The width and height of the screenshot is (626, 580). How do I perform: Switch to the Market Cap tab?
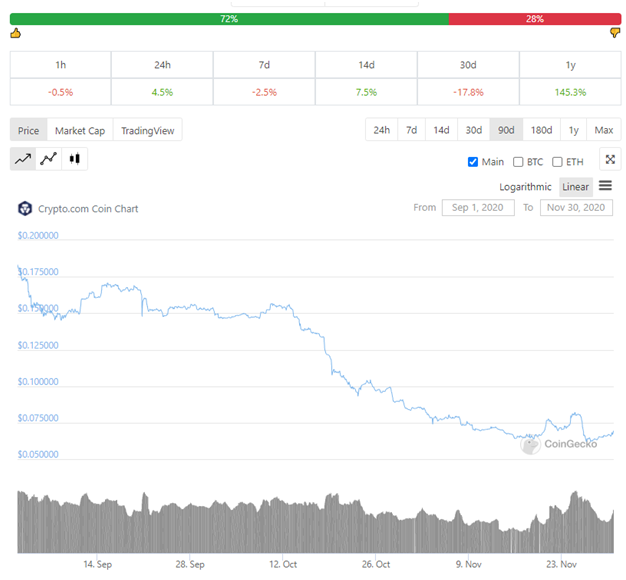80,131
